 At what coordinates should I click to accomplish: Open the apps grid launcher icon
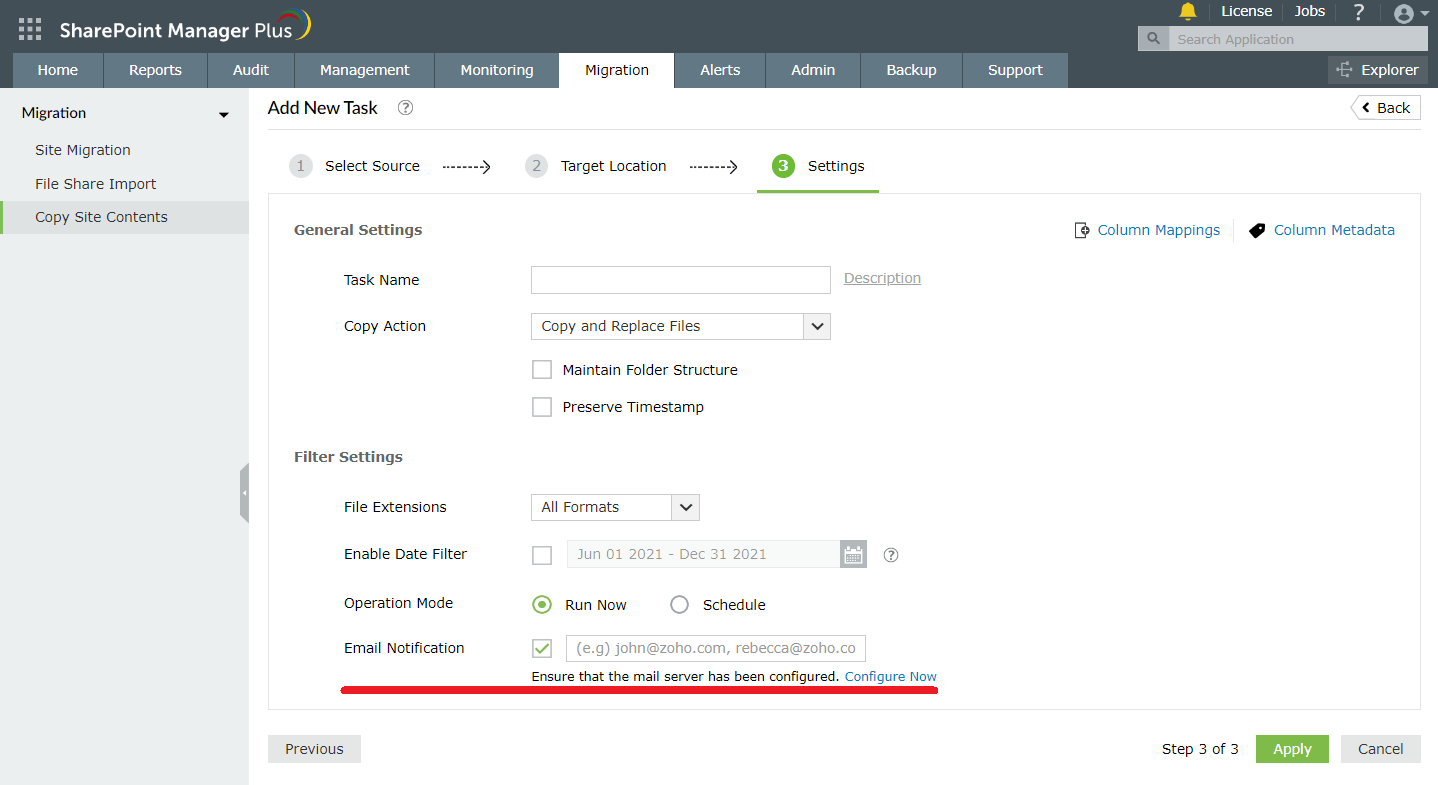30,29
